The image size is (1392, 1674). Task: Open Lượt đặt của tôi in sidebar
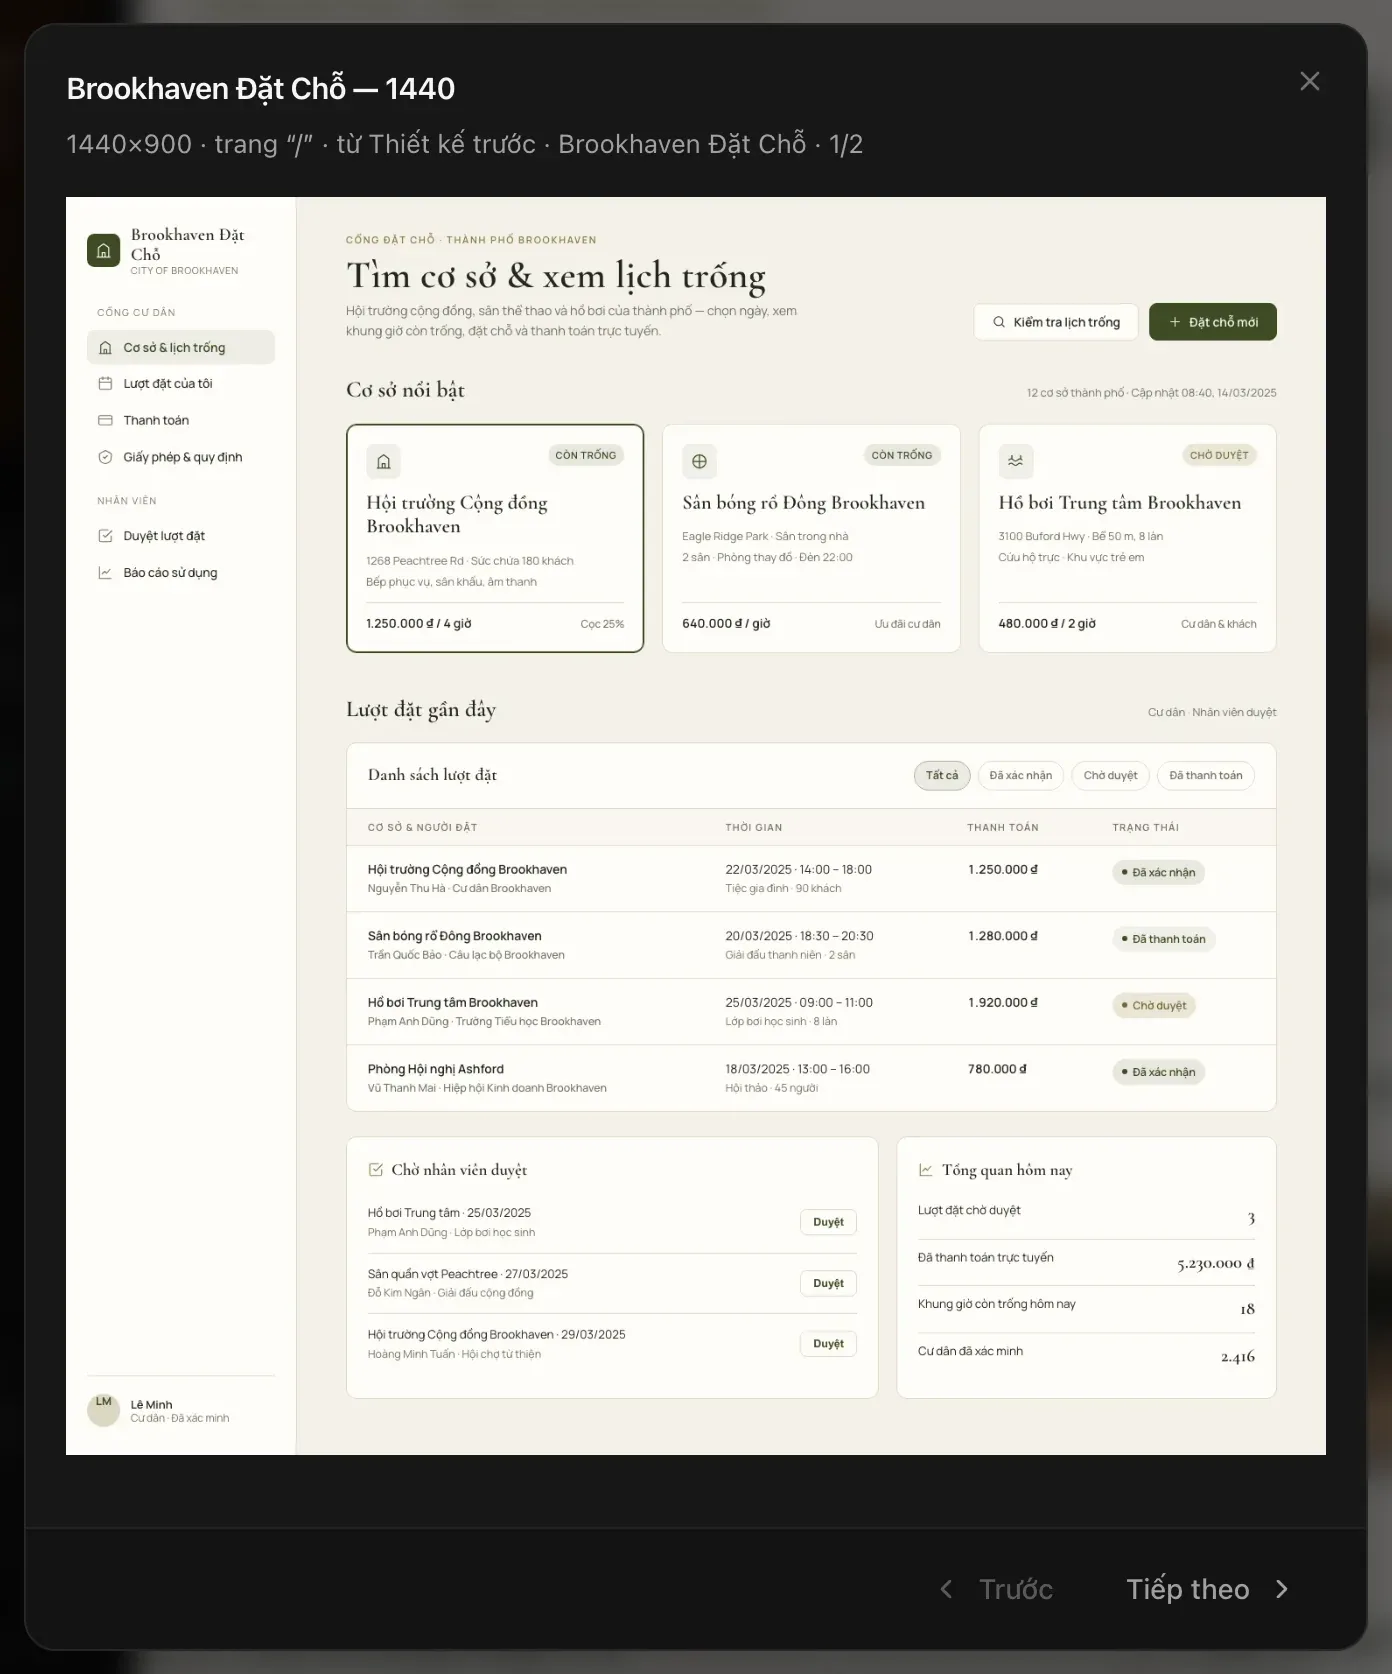[x=180, y=384]
